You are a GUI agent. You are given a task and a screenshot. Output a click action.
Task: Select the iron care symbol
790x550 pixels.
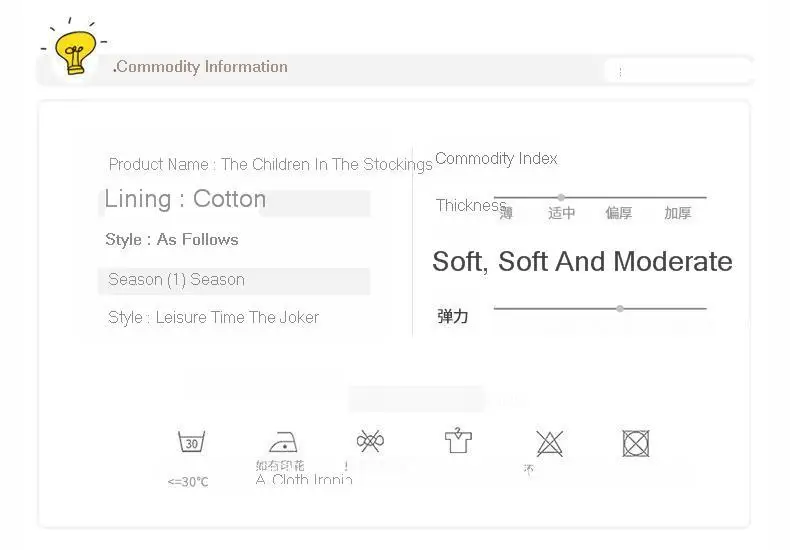(x=283, y=443)
